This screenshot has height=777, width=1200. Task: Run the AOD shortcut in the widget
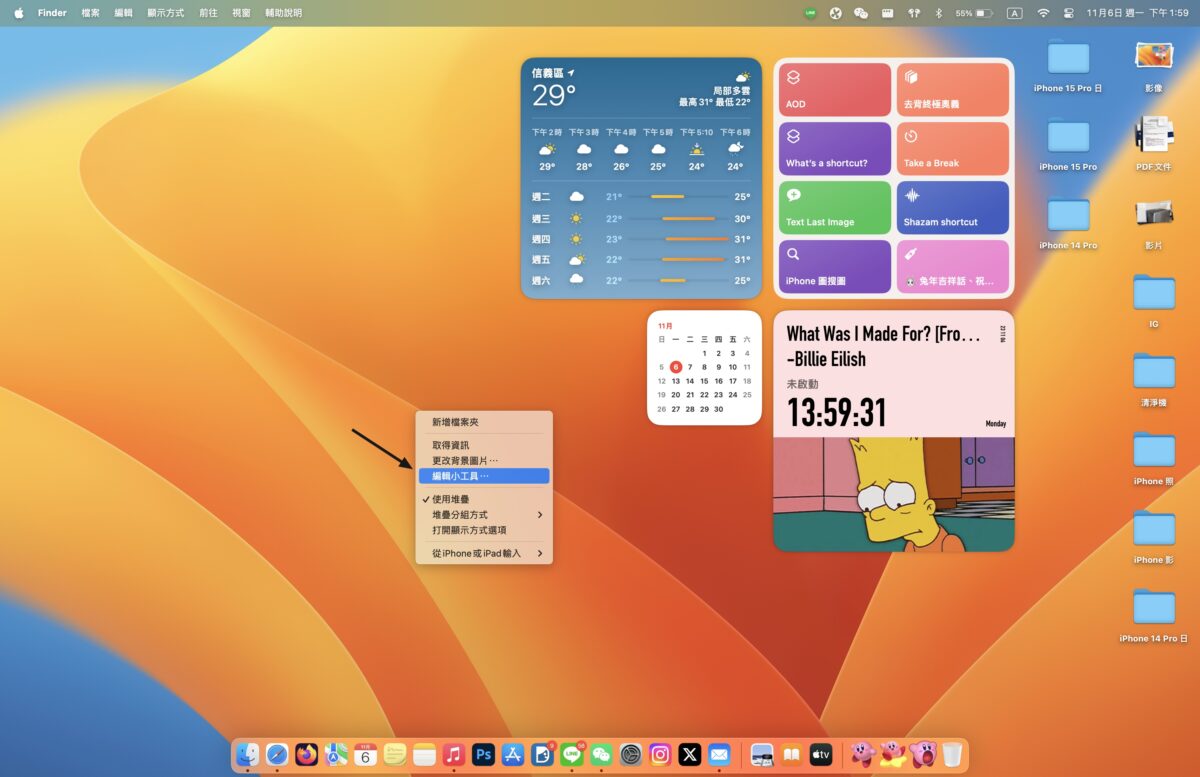click(835, 90)
